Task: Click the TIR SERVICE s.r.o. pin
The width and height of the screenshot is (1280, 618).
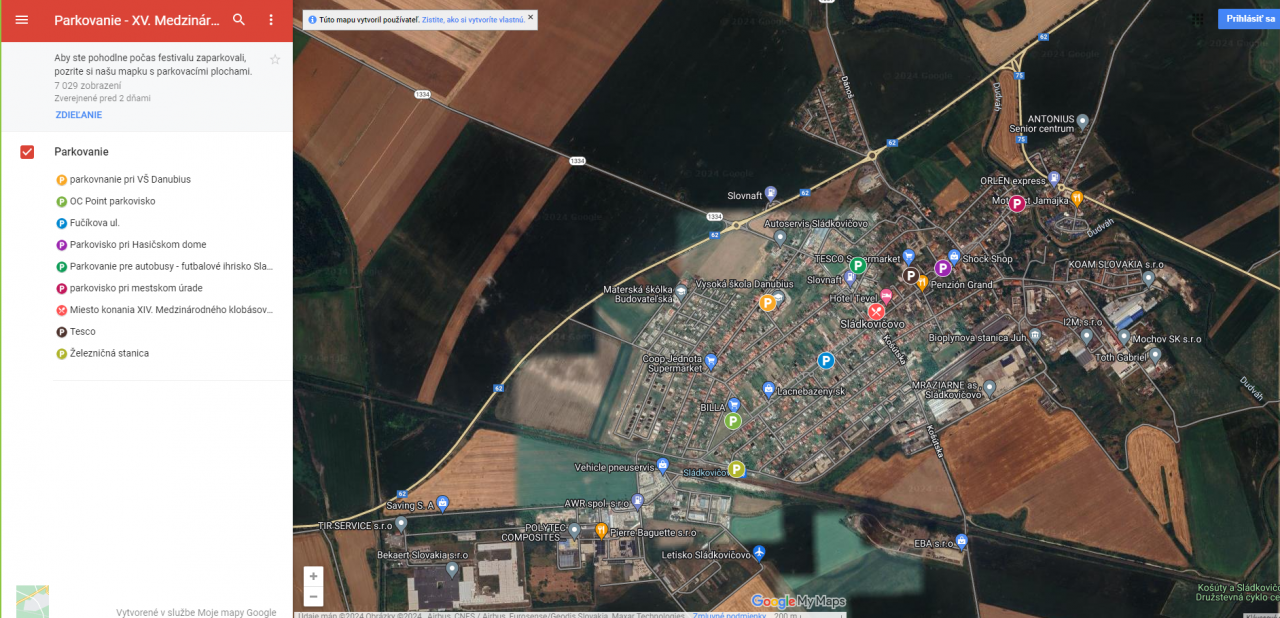Action: [x=401, y=523]
